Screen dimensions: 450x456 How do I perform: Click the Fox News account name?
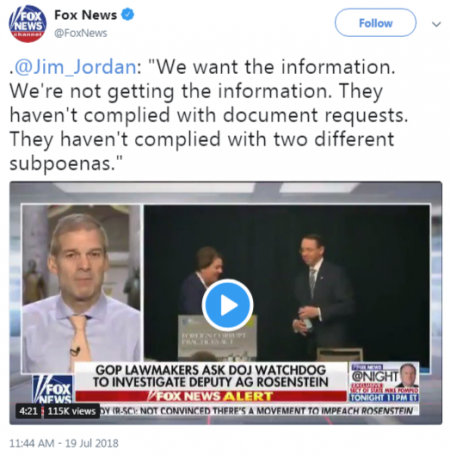[86, 15]
